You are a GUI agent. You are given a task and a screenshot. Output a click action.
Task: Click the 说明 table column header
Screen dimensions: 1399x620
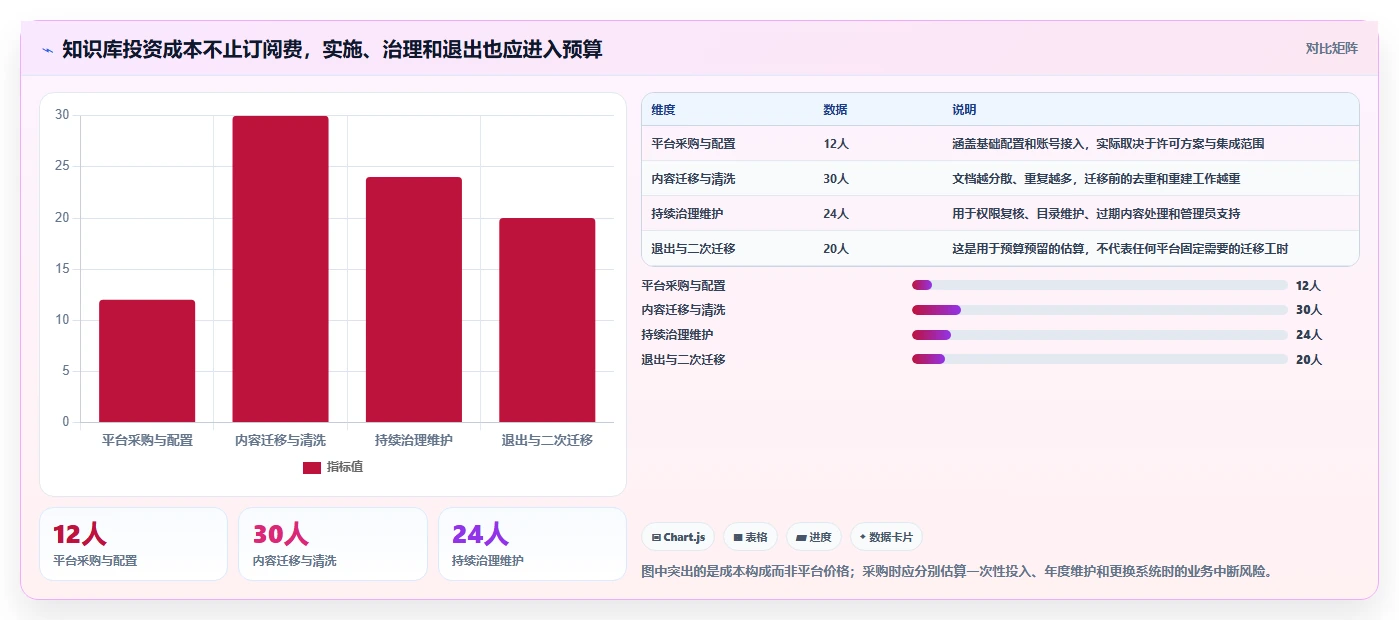964,110
